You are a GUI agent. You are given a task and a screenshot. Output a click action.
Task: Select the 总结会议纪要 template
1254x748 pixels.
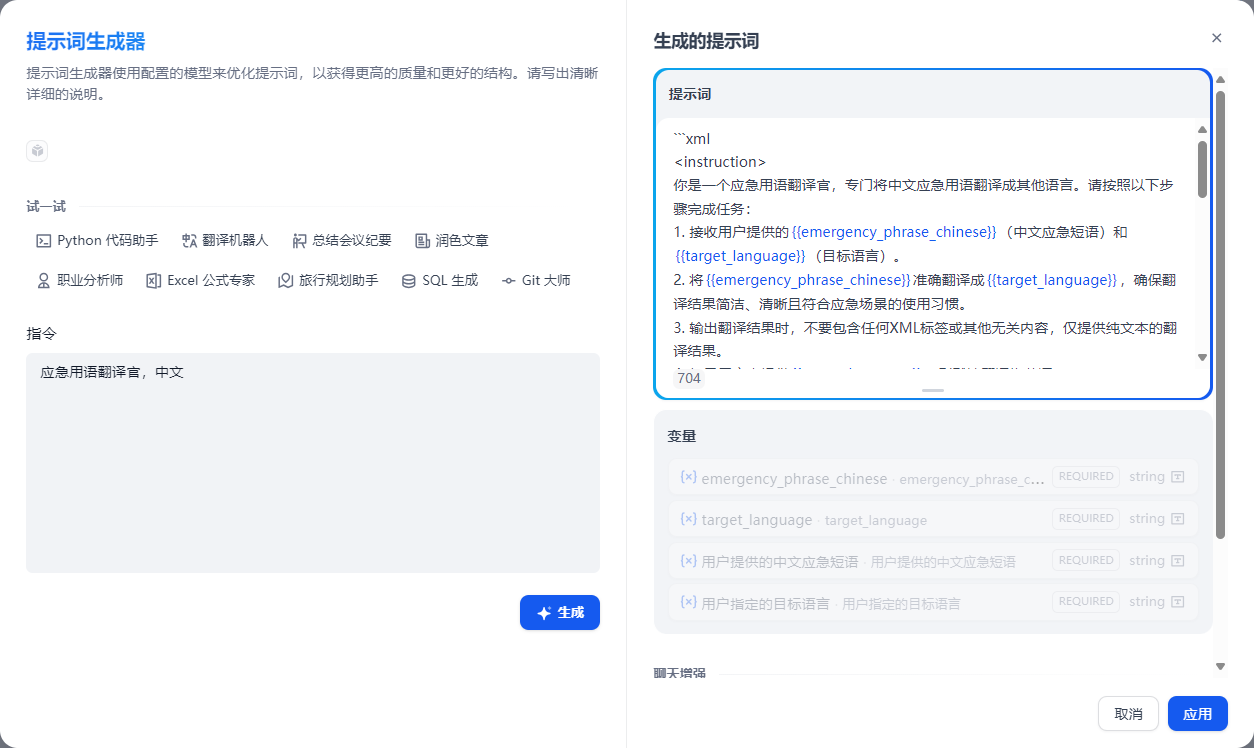[x=342, y=240]
